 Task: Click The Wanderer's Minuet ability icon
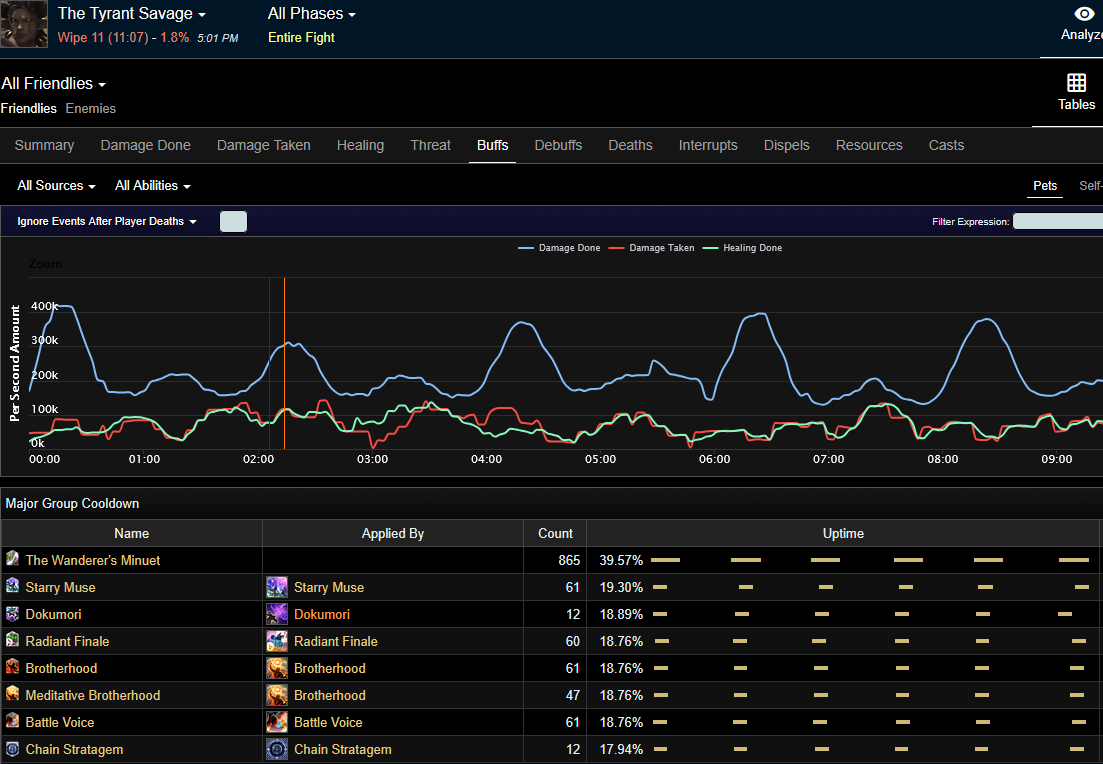(x=13, y=559)
